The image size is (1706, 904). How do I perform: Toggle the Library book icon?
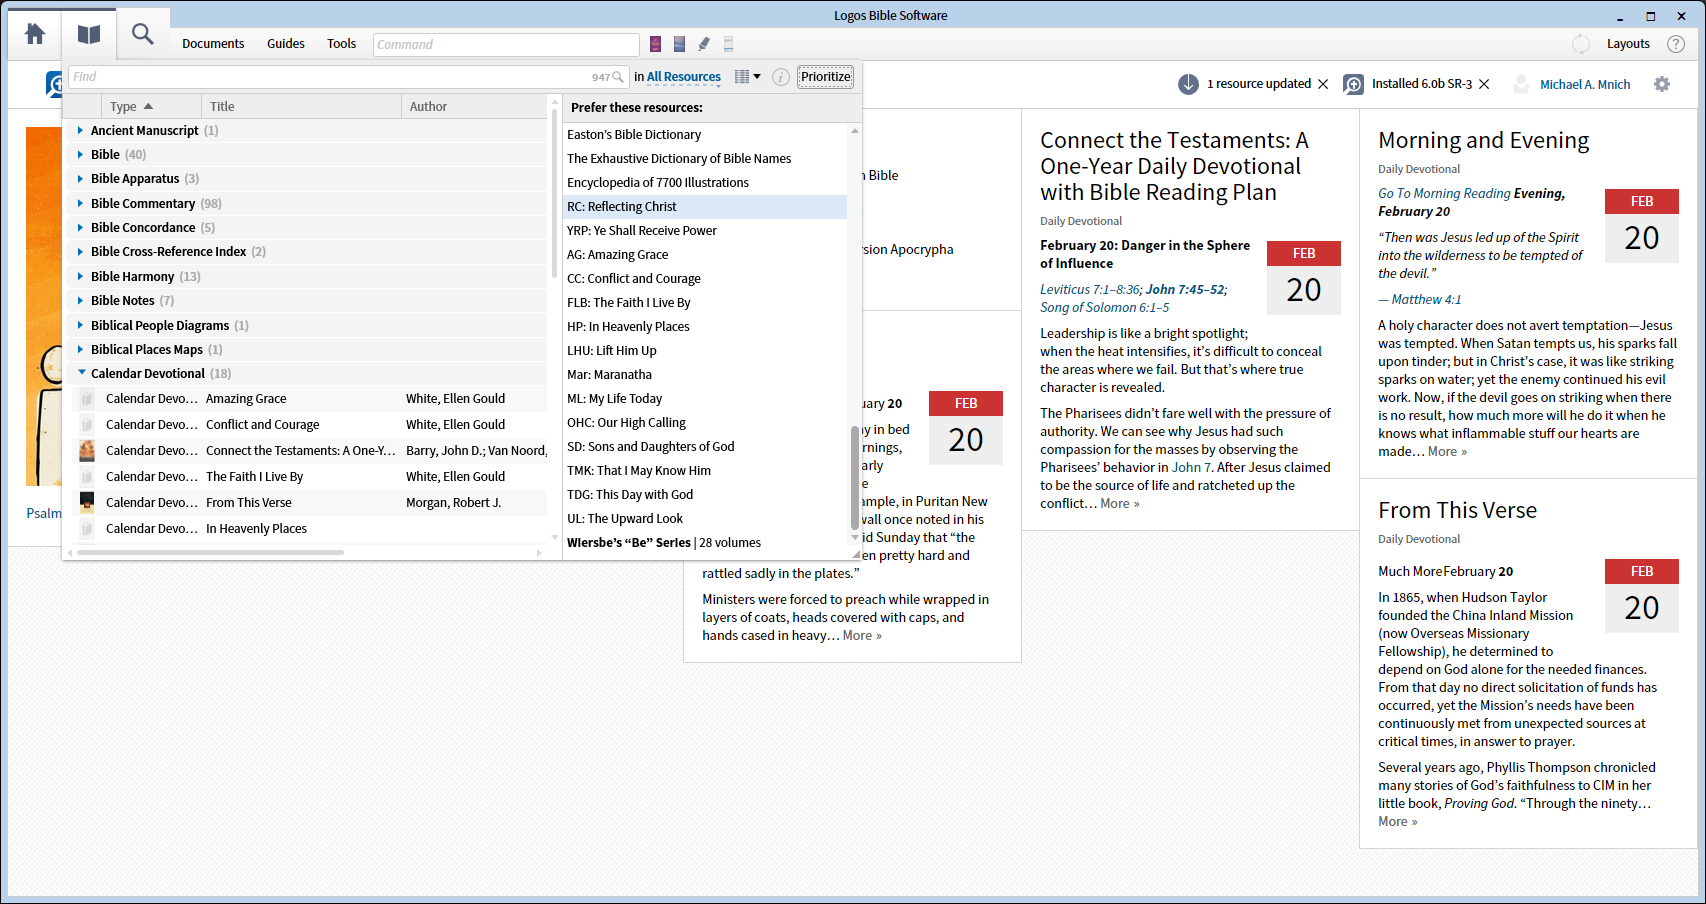pos(89,34)
